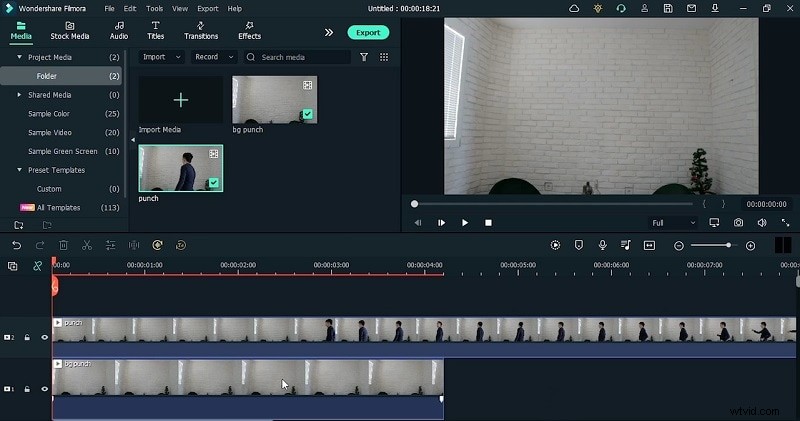Switch to the Transitions tab
This screenshot has height=421, width=800.
pyautogui.click(x=201, y=31)
